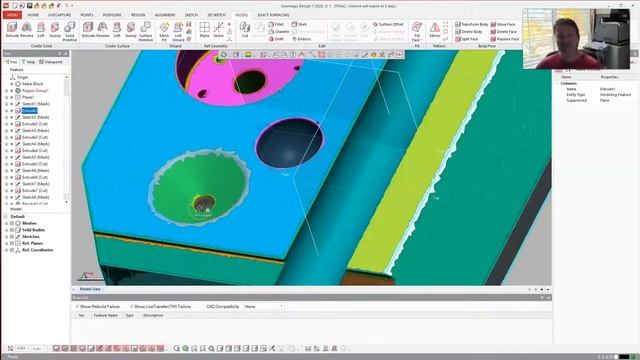Apply the Fillet tool

click(x=276, y=24)
